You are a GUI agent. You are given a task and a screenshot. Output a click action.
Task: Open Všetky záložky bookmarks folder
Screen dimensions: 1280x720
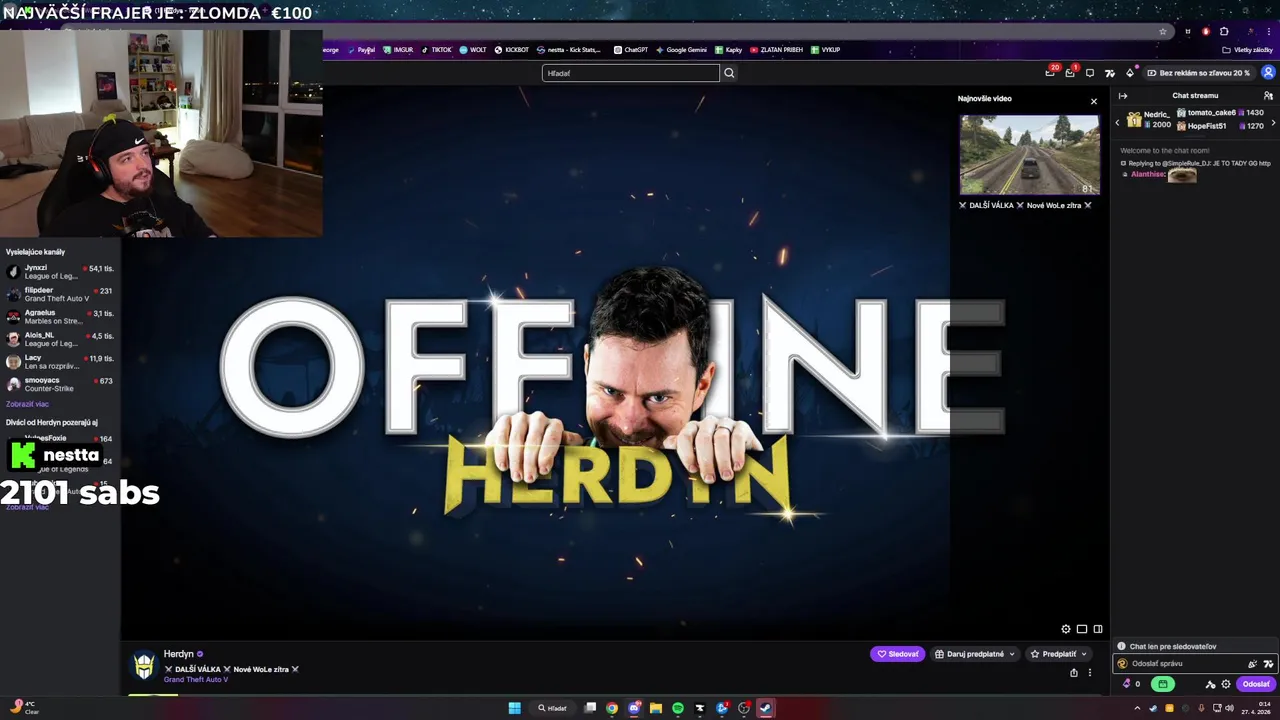[1248, 50]
